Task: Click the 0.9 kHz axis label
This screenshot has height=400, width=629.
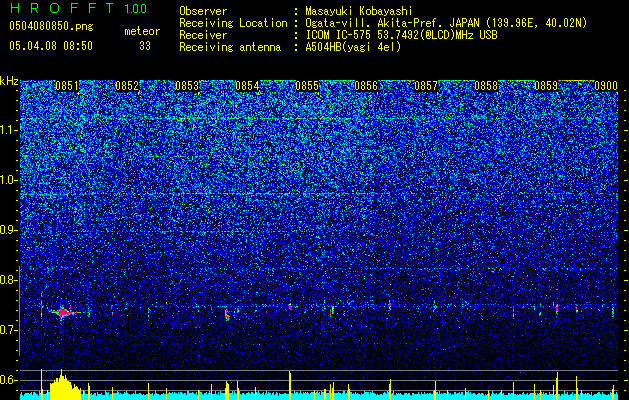Action: coord(9,230)
